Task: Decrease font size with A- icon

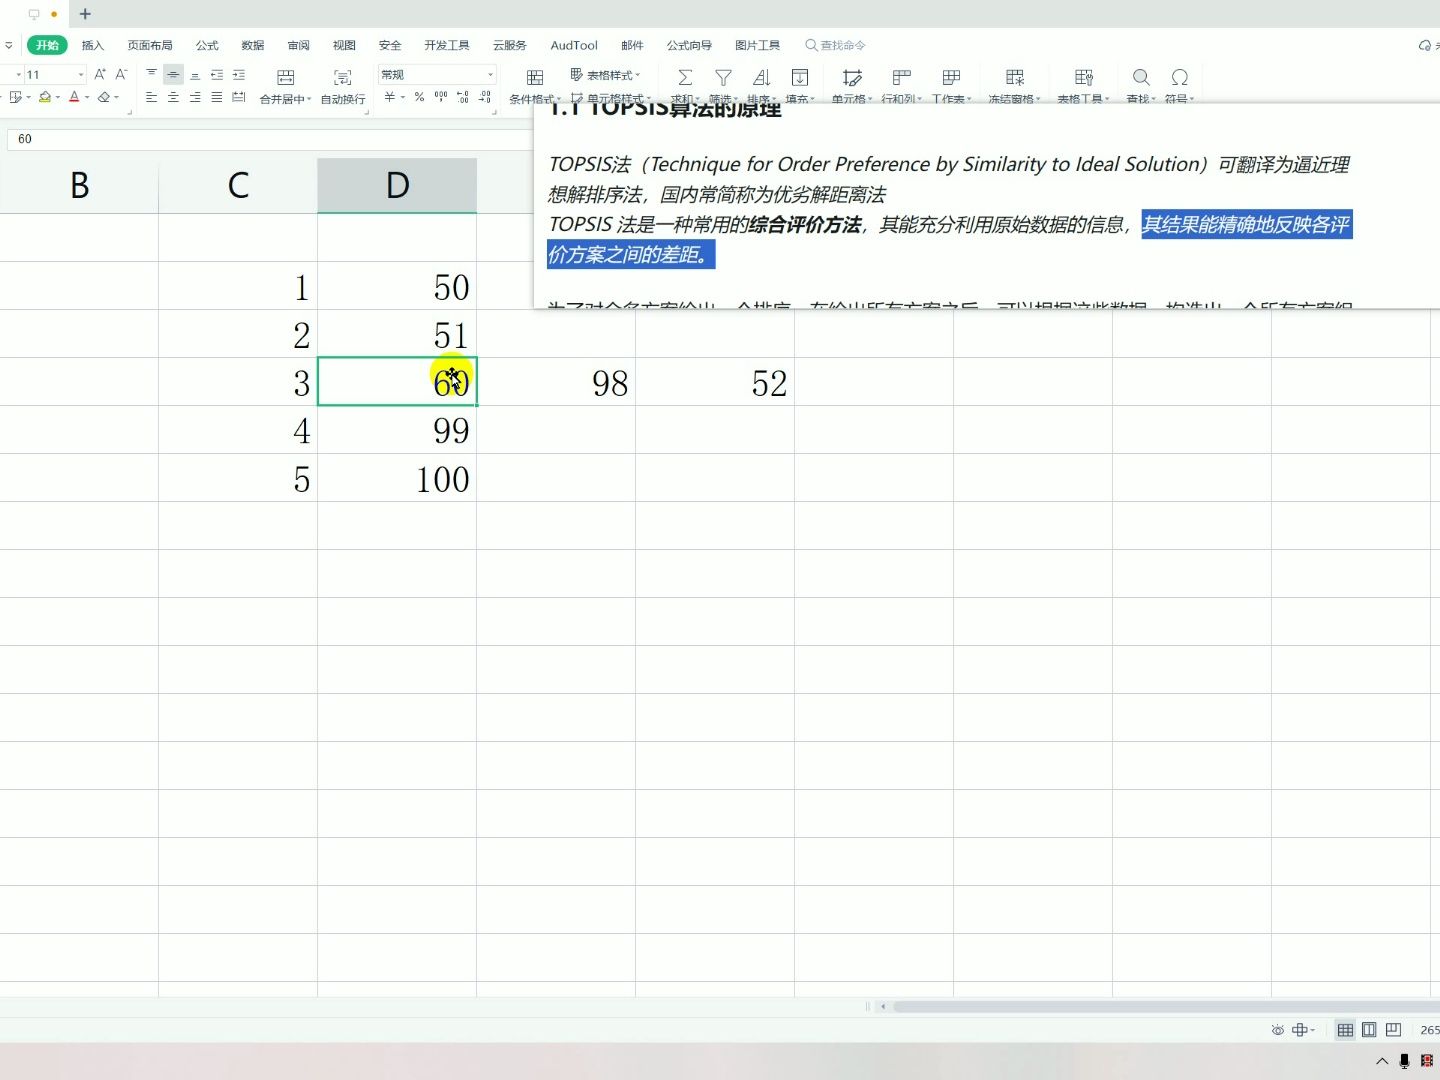Action: [x=121, y=74]
